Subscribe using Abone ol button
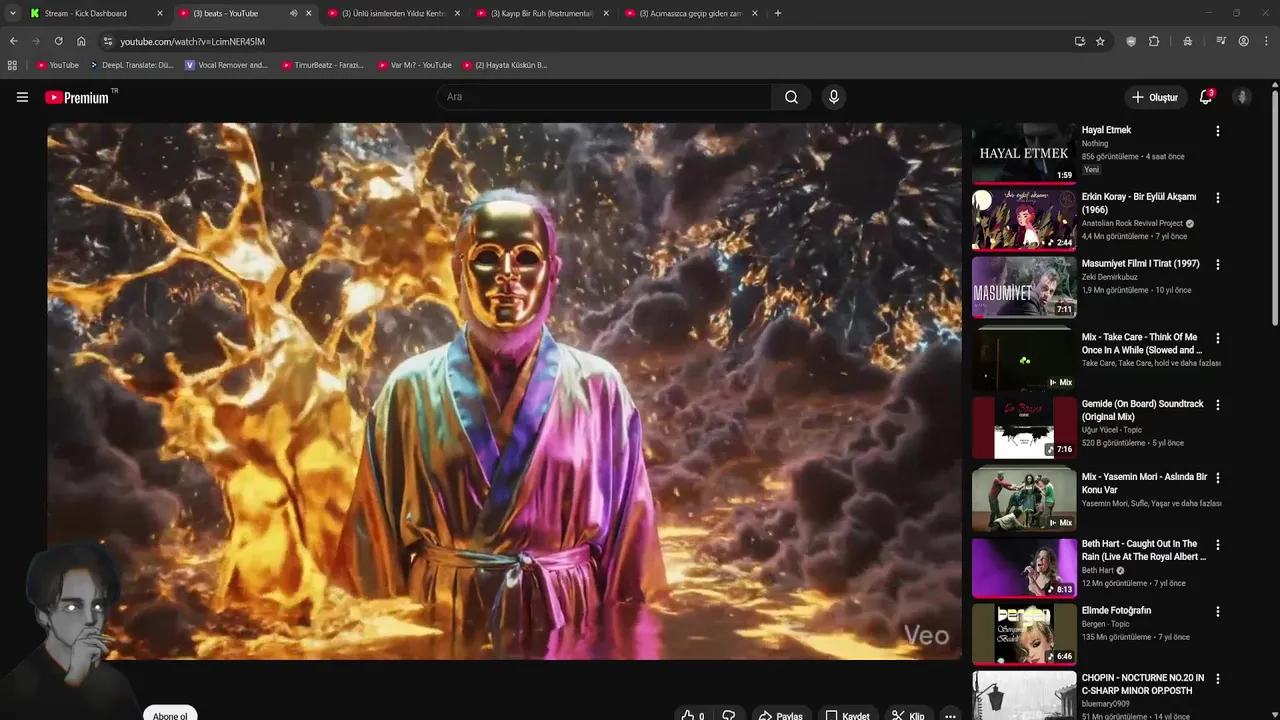The width and height of the screenshot is (1280, 720). pyautogui.click(x=170, y=715)
